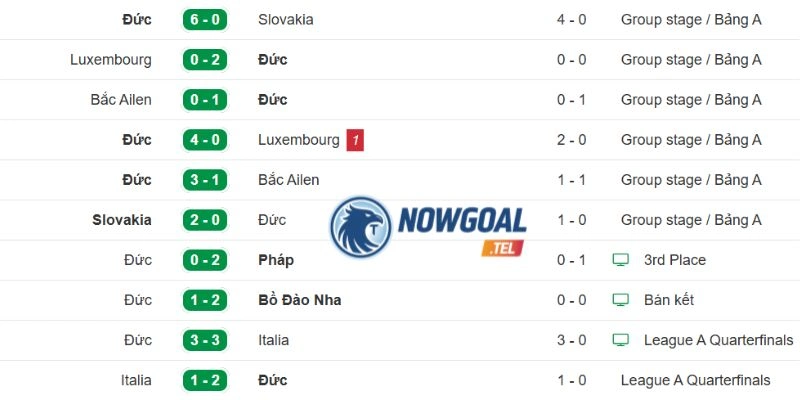Click the Italia home team in last row
This screenshot has width=800, height=400.
pyautogui.click(x=136, y=380)
